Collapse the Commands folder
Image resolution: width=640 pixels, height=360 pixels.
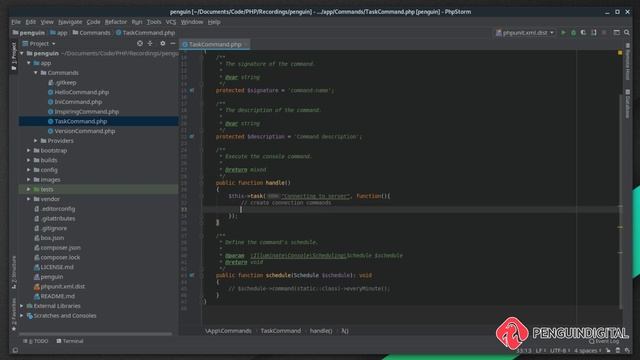point(36,73)
